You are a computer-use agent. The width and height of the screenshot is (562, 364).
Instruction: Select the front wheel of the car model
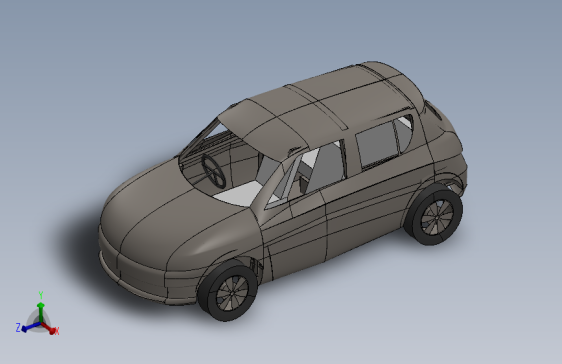pyautogui.click(x=228, y=291)
